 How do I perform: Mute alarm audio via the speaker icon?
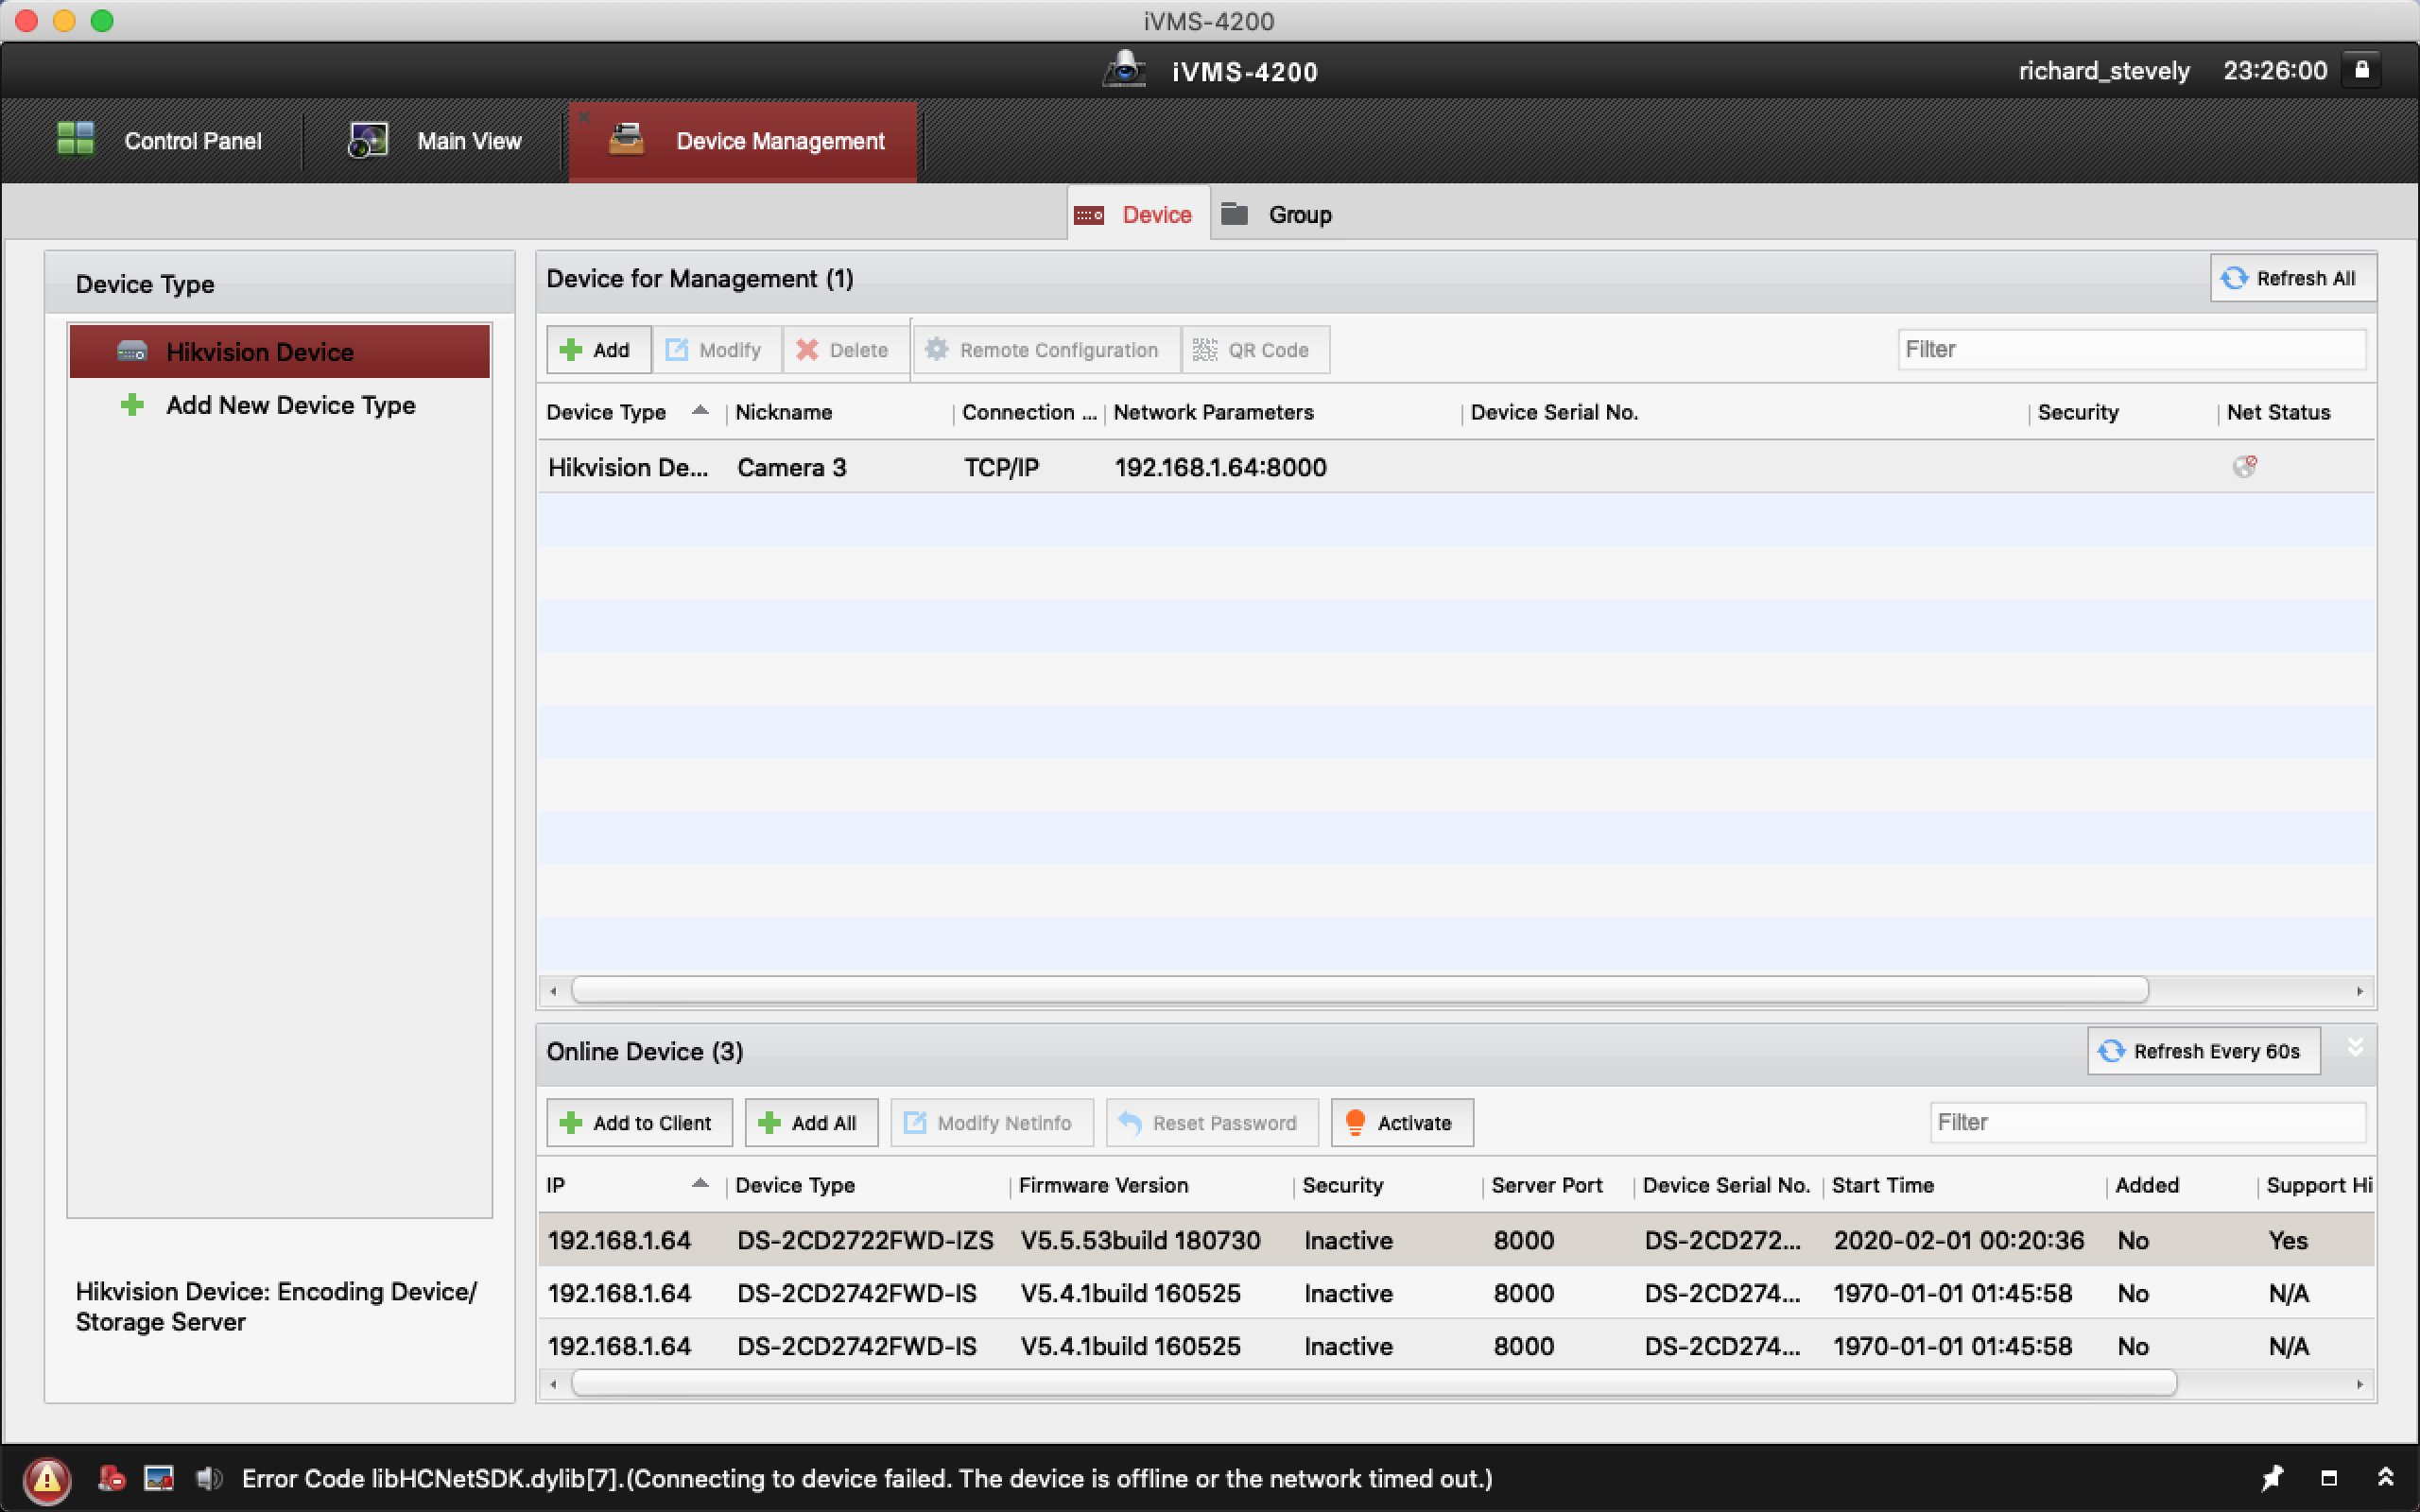209,1478
